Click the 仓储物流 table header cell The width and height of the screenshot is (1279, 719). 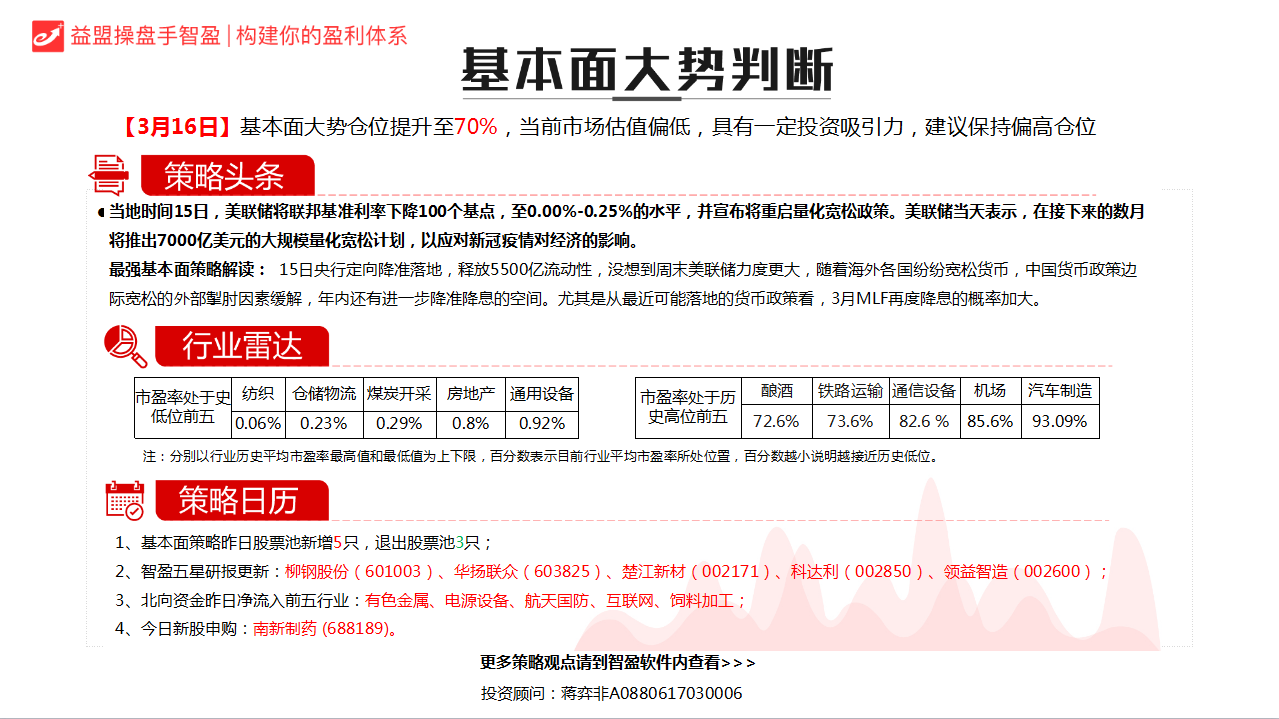(x=324, y=393)
